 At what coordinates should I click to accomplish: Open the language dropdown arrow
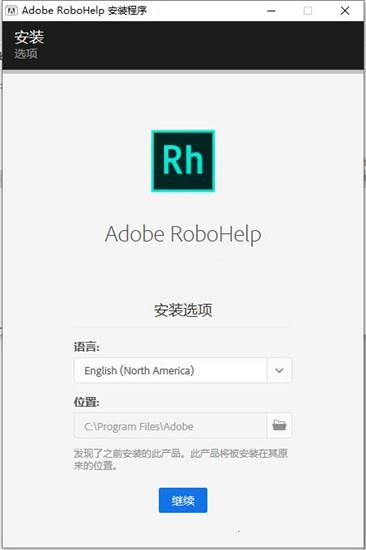279,370
